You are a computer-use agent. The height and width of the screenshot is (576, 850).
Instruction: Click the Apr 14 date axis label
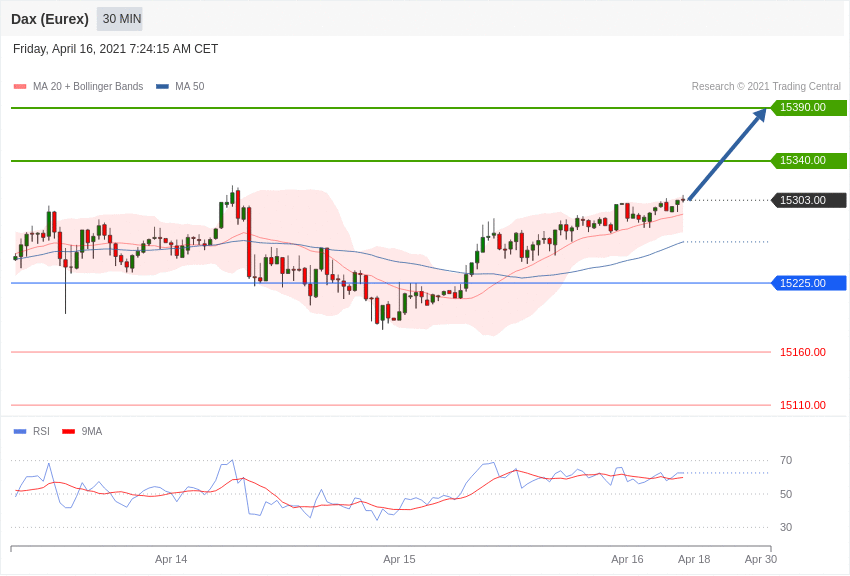(x=171, y=559)
